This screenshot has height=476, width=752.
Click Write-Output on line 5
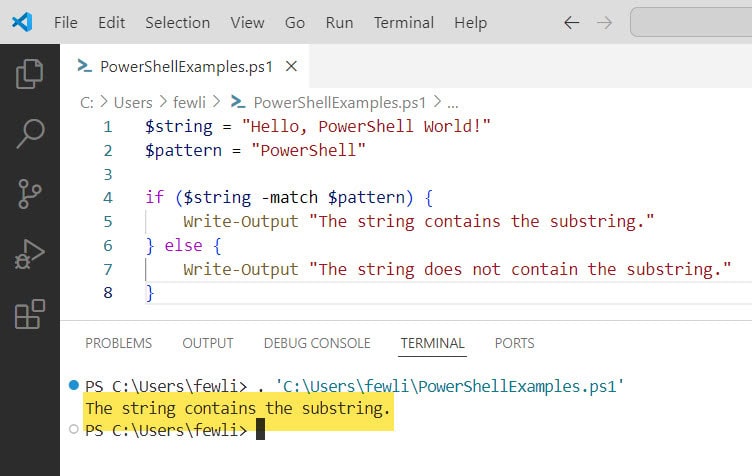coord(241,221)
